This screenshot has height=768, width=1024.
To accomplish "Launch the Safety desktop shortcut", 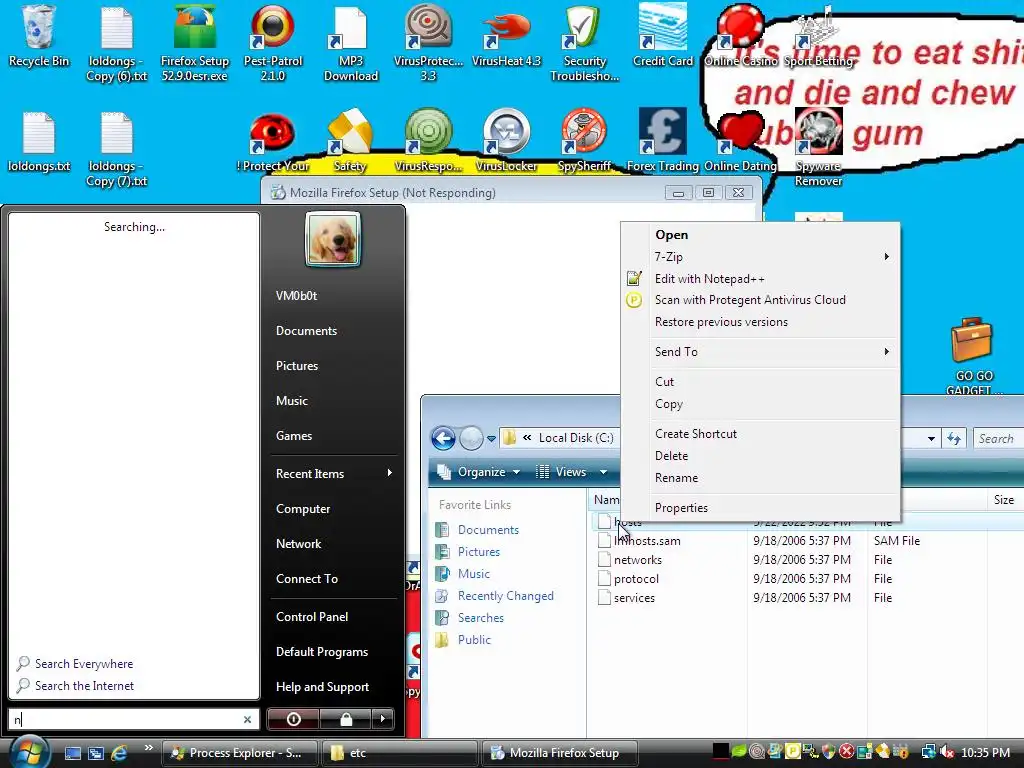I will click(x=350, y=142).
